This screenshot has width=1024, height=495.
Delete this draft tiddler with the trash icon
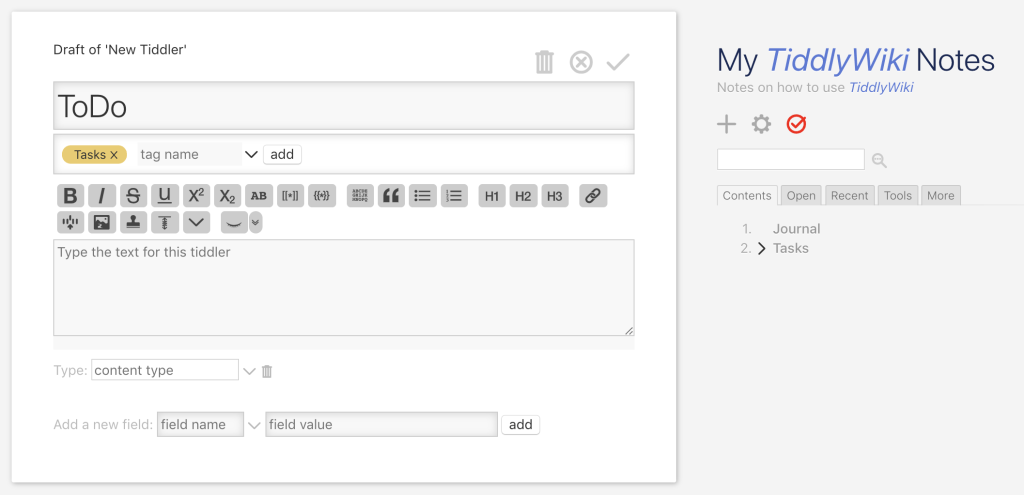(544, 63)
